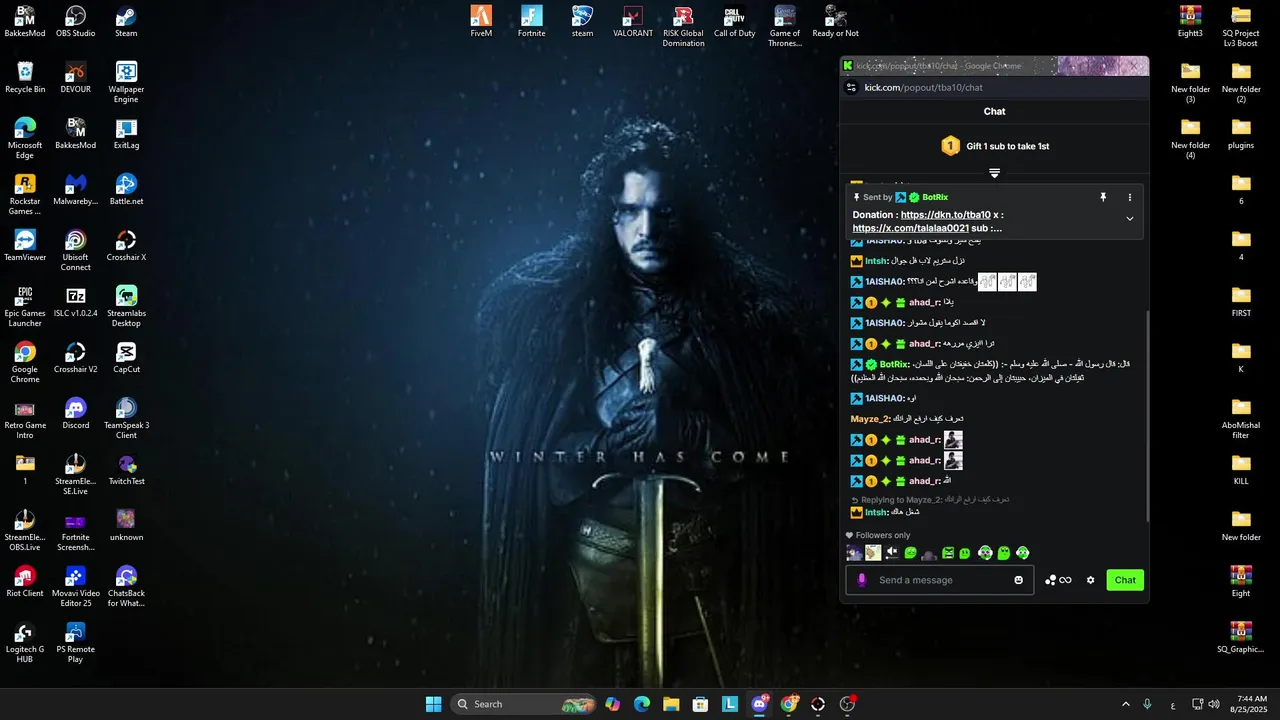1280x720 pixels.
Task: Open the FIRST folder on desktop
Action: point(1241,302)
